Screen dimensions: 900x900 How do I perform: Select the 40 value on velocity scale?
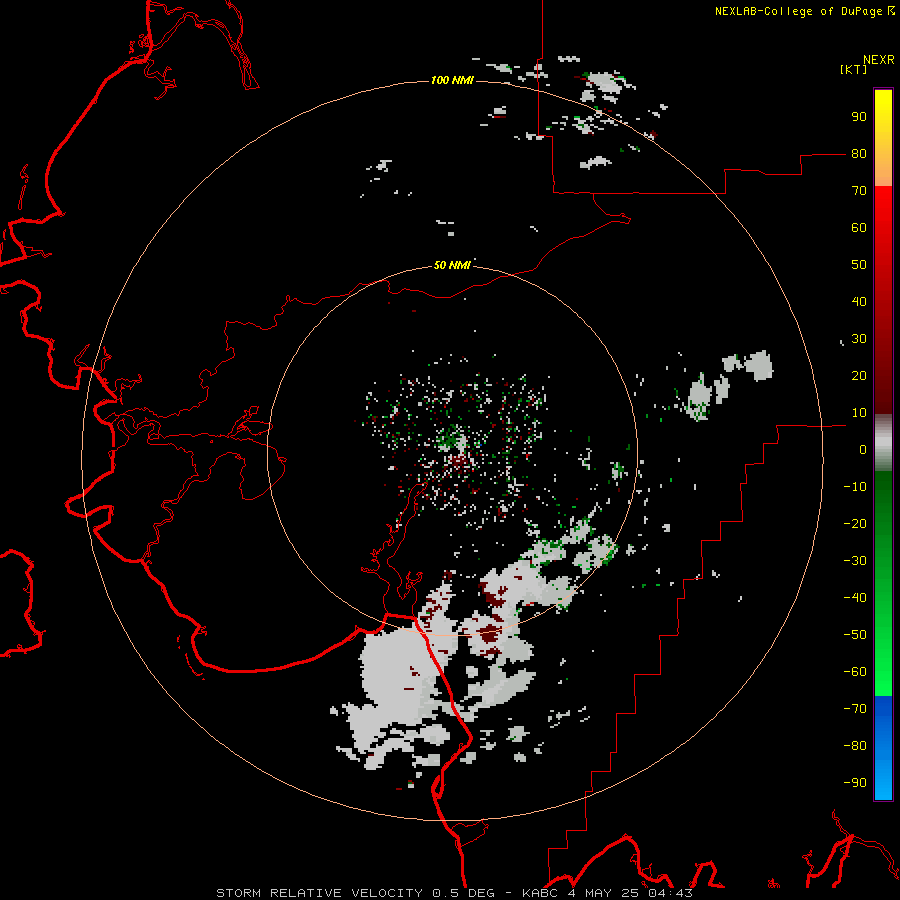(859, 302)
